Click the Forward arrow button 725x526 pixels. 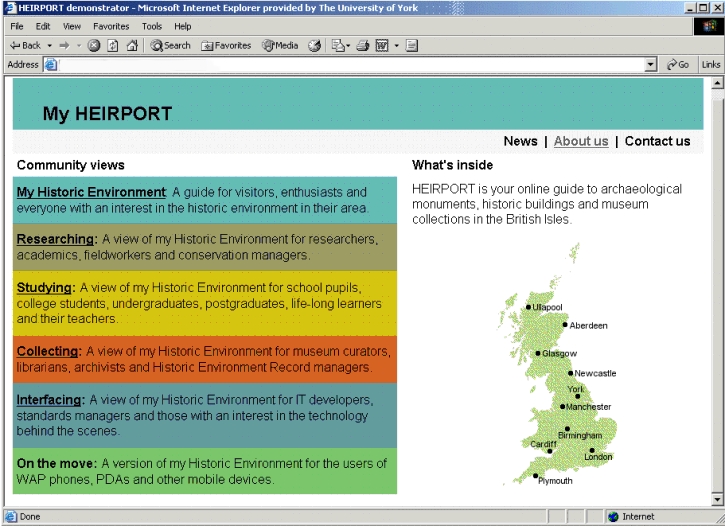tap(64, 45)
